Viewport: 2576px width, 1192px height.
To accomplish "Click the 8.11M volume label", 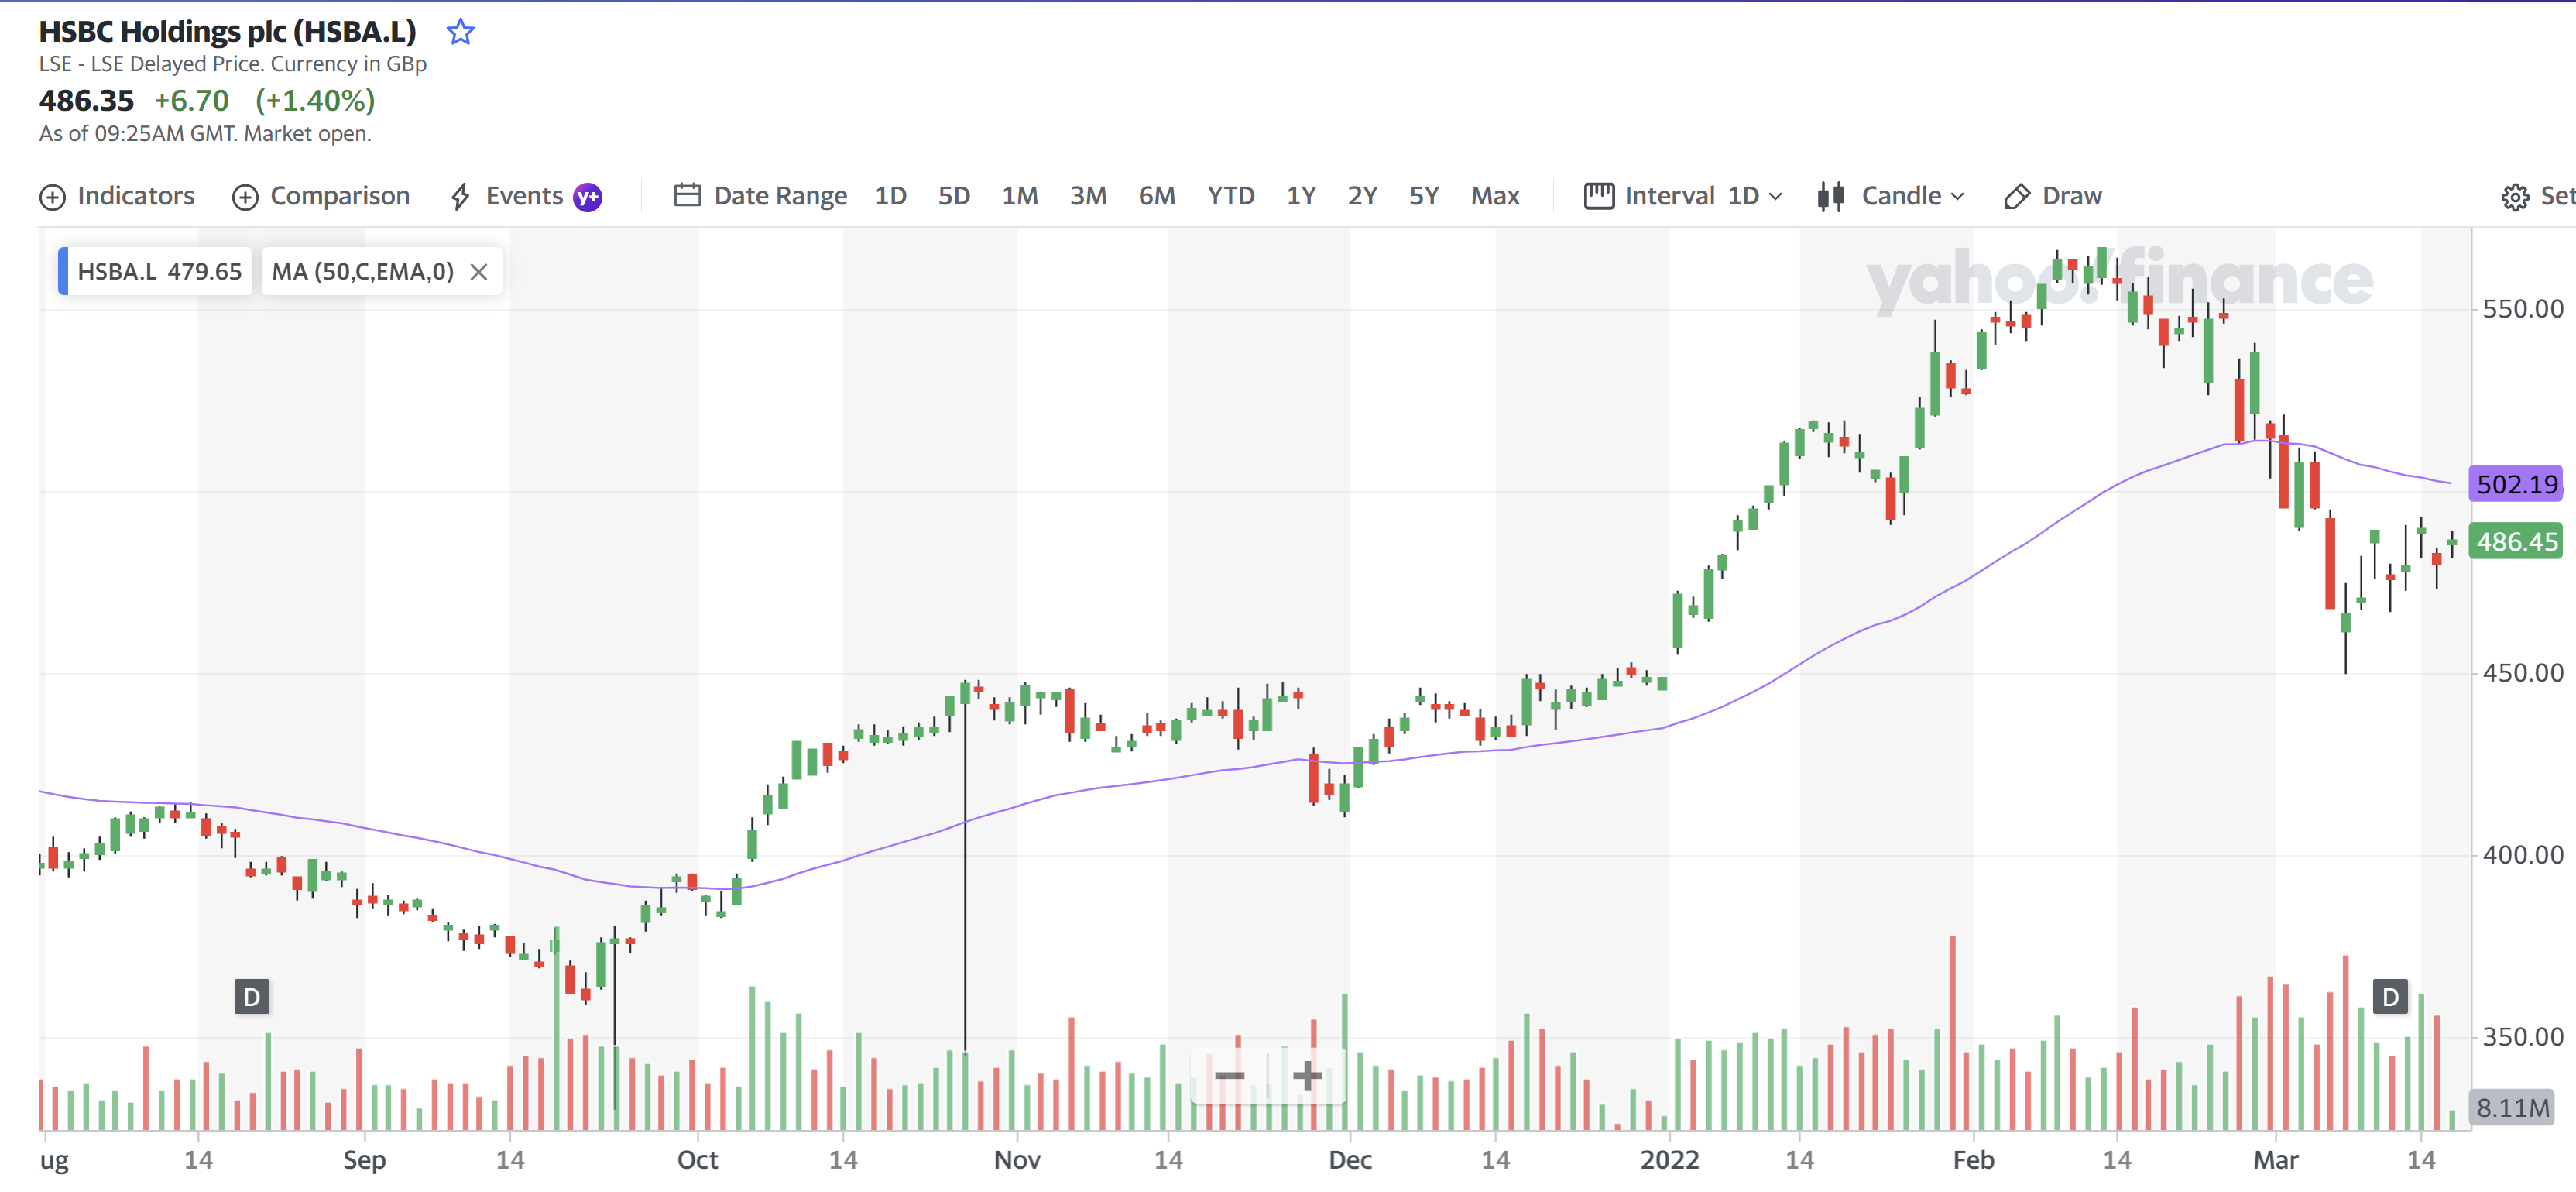I will [2512, 1108].
